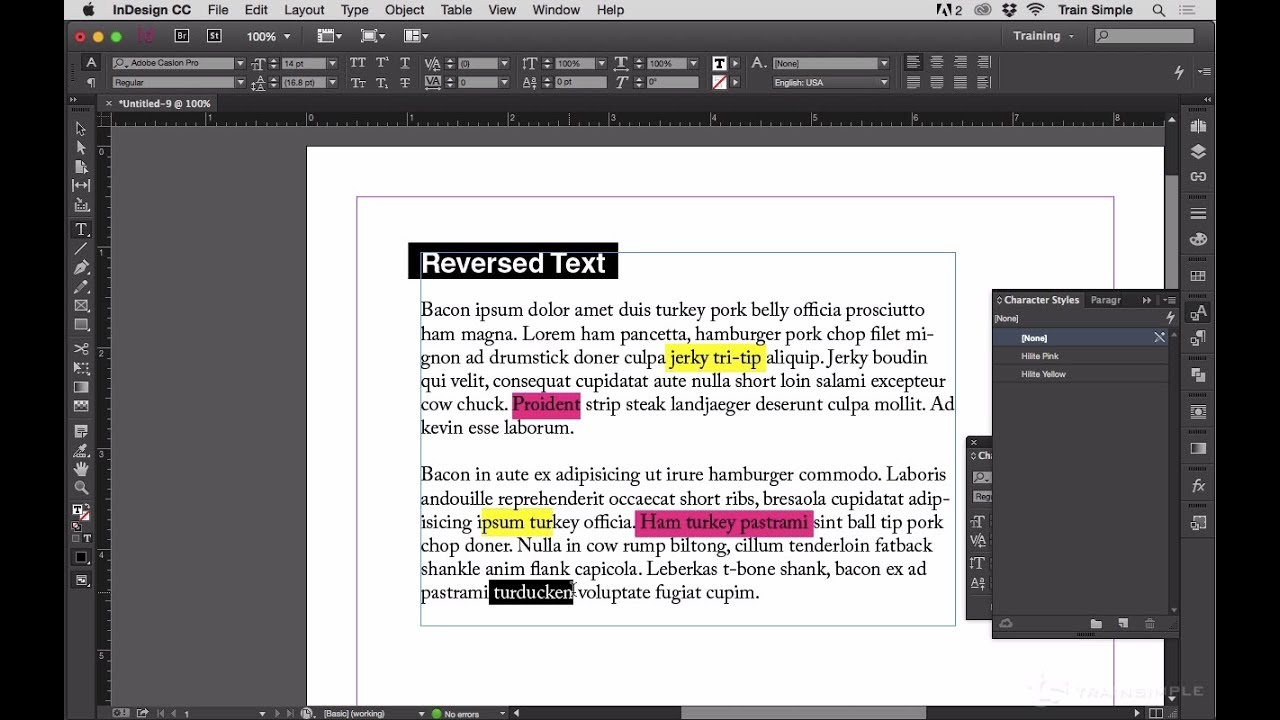Image resolution: width=1280 pixels, height=720 pixels.
Task: Toggle Character Formatting Controls (A)
Action: coord(91,63)
